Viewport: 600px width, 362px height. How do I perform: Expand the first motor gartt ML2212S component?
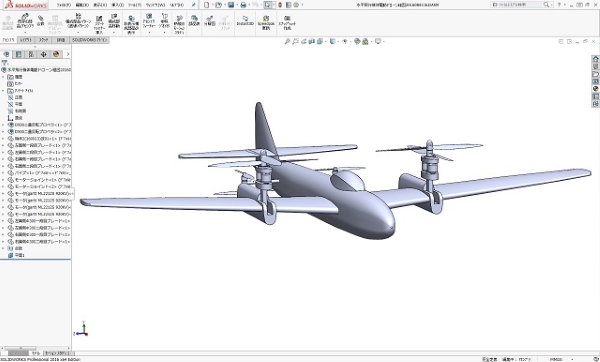[3, 194]
